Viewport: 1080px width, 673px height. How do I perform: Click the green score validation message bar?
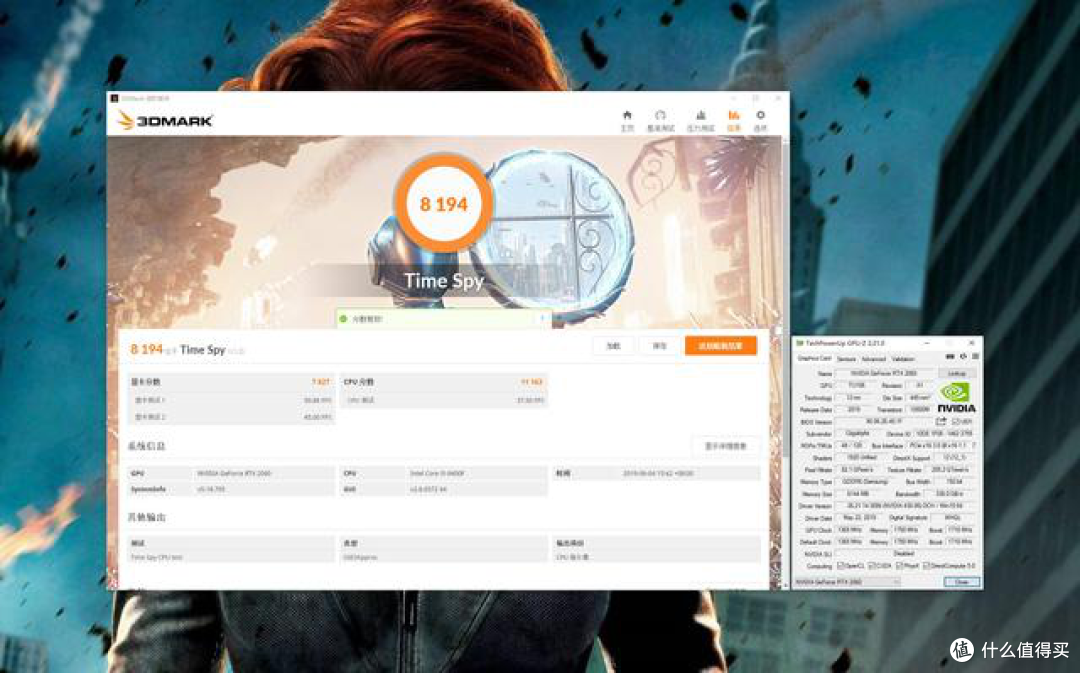pos(444,319)
